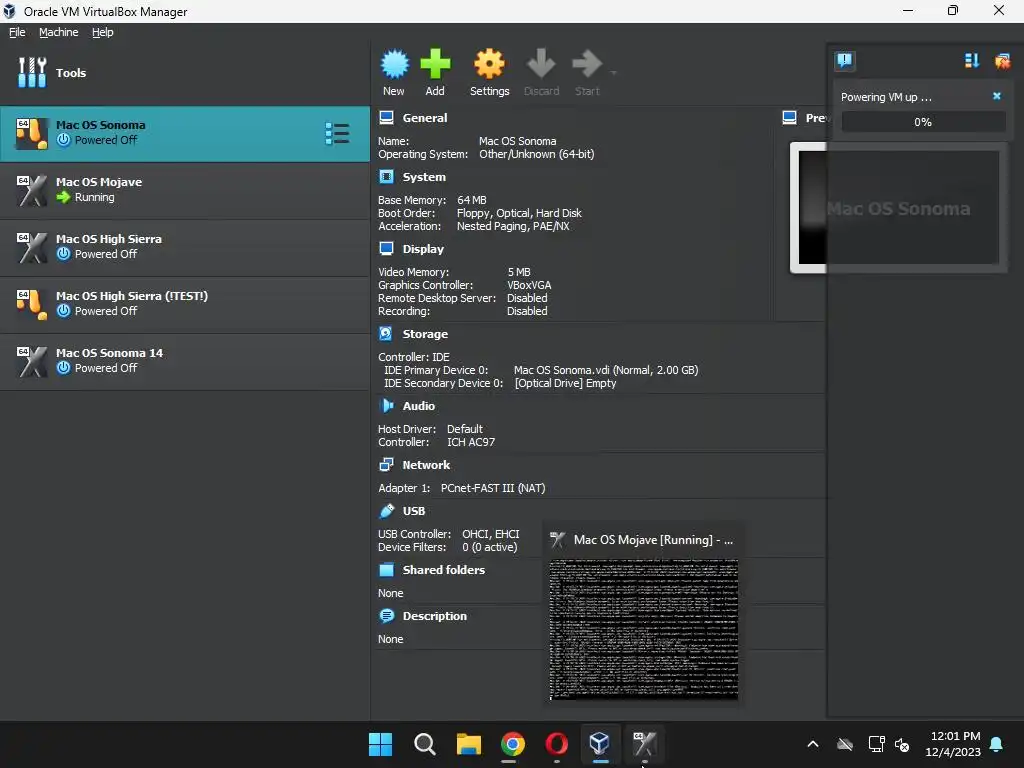1024x768 pixels.
Task: Select the Mac OS Sonoma 14 VM
Action: (x=185, y=361)
